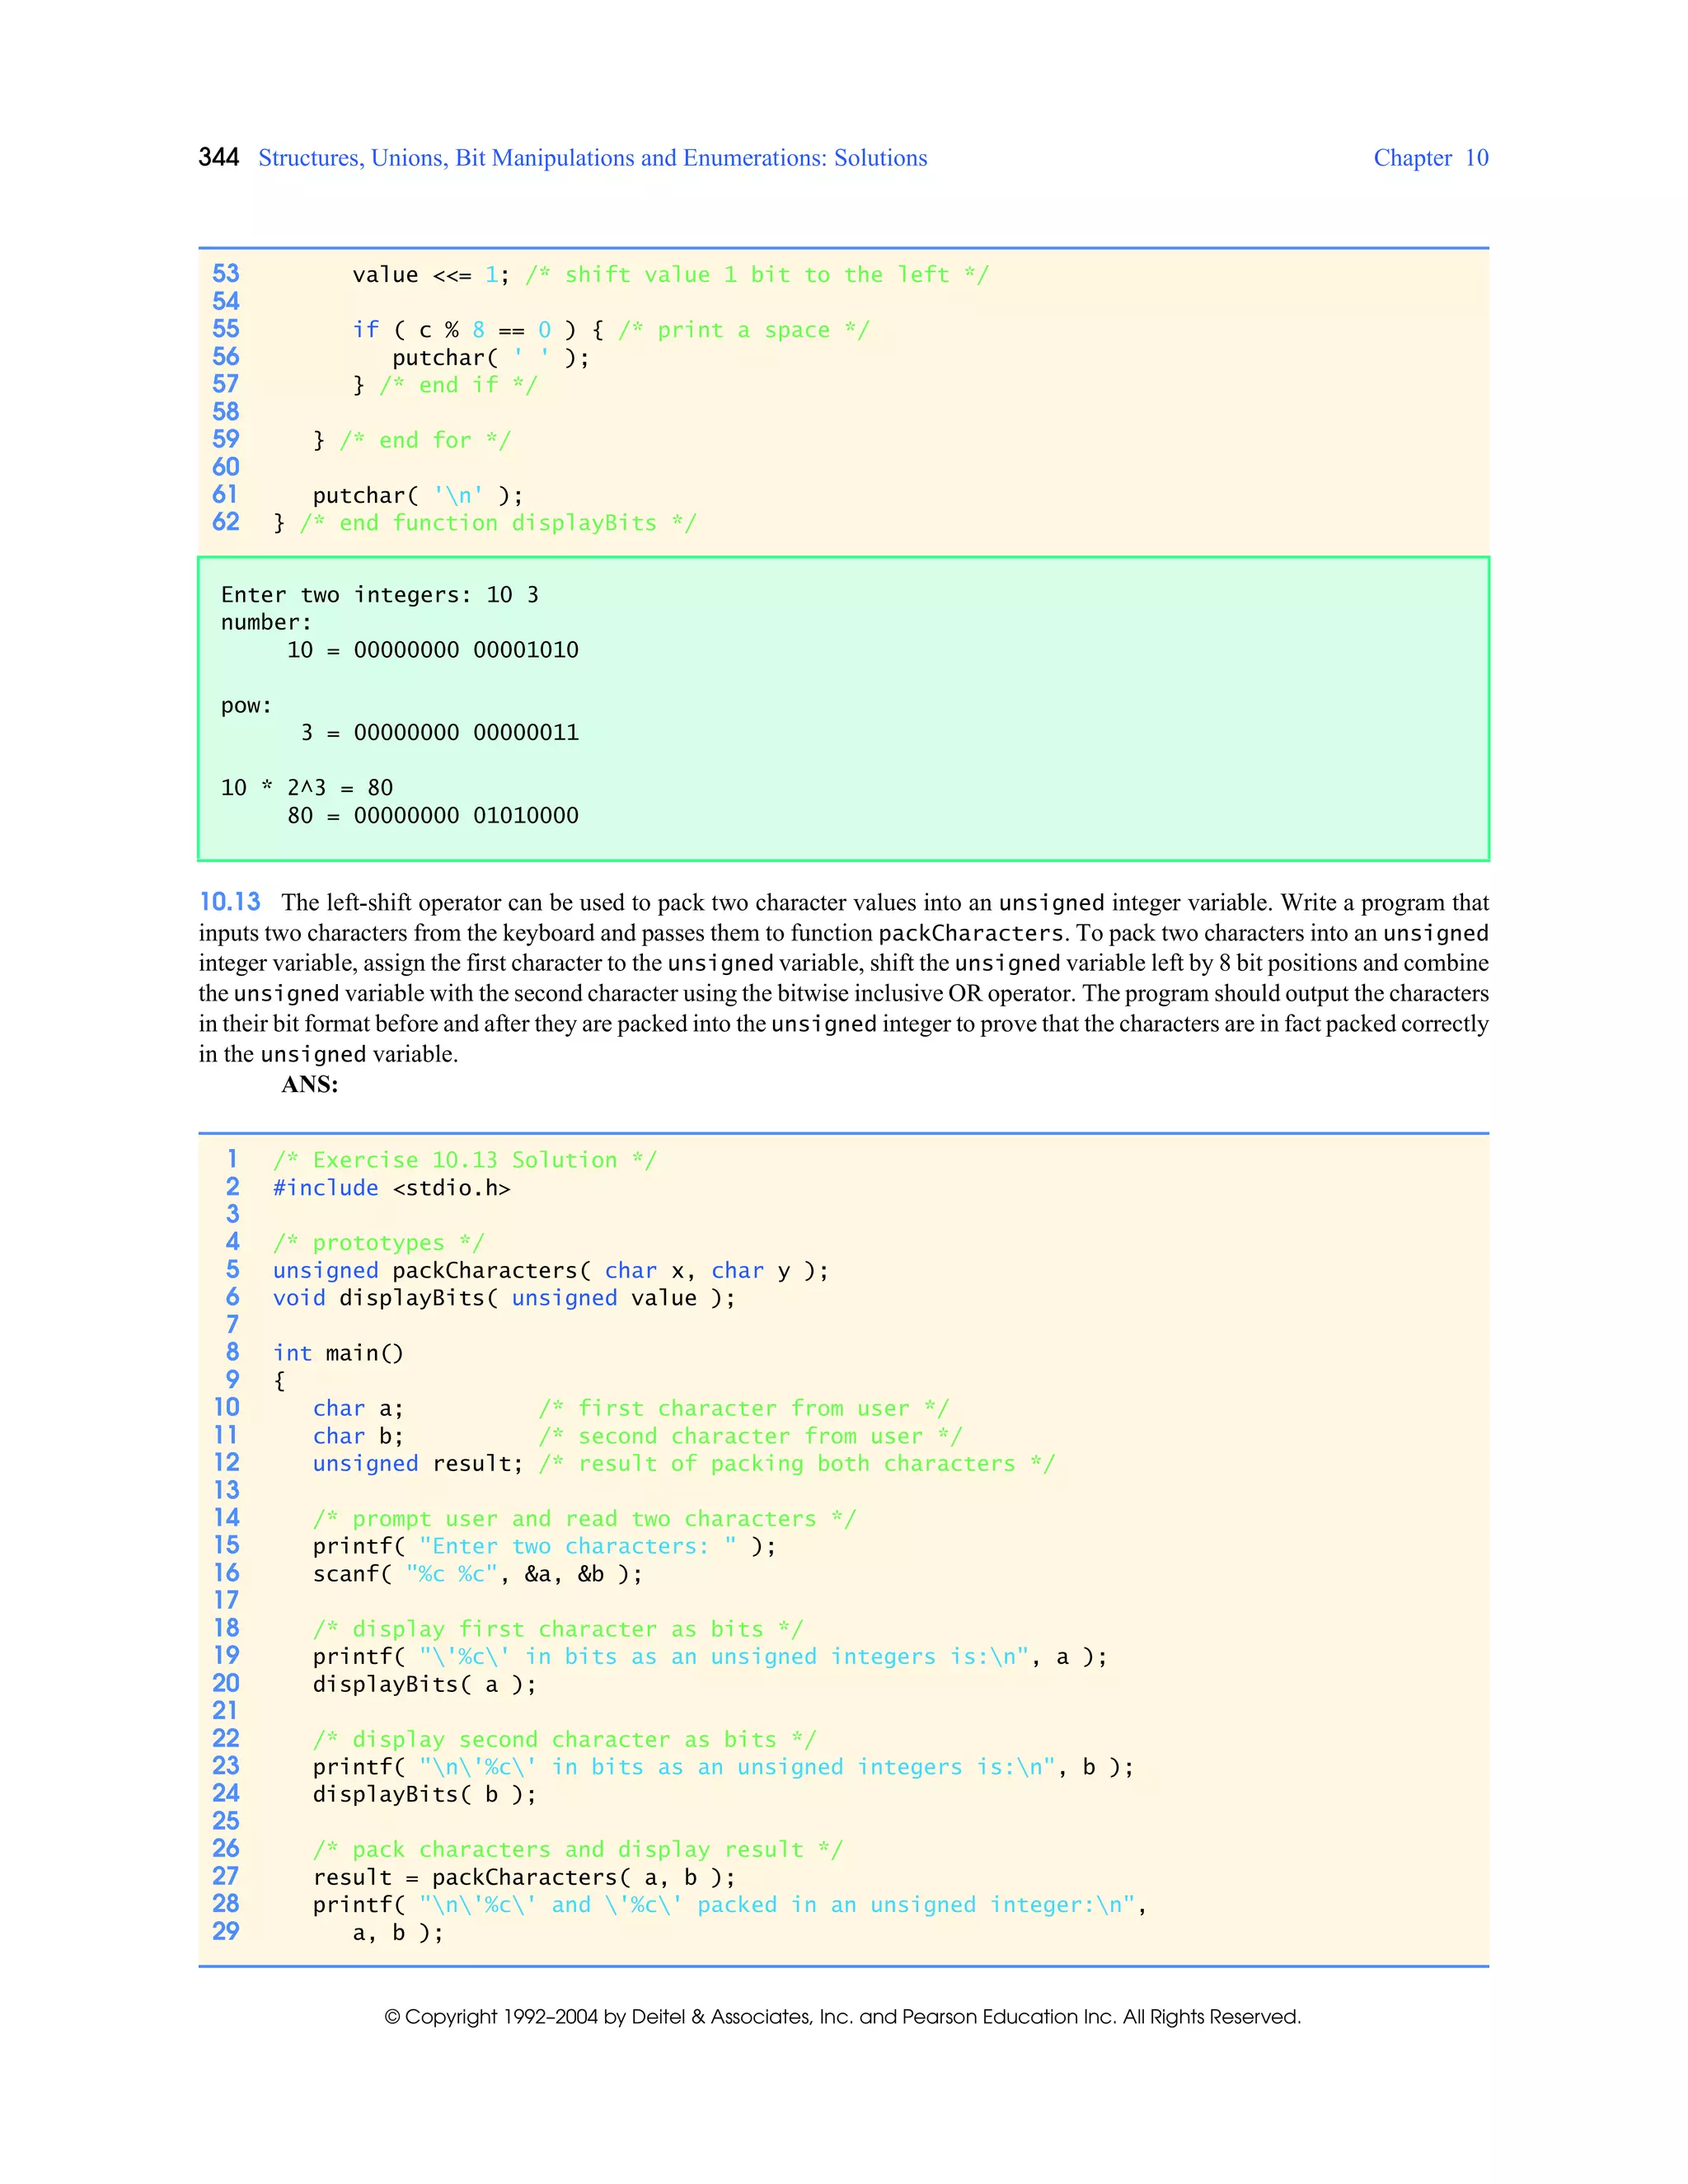Click the displayBits prototype on line 6

coord(504,1298)
